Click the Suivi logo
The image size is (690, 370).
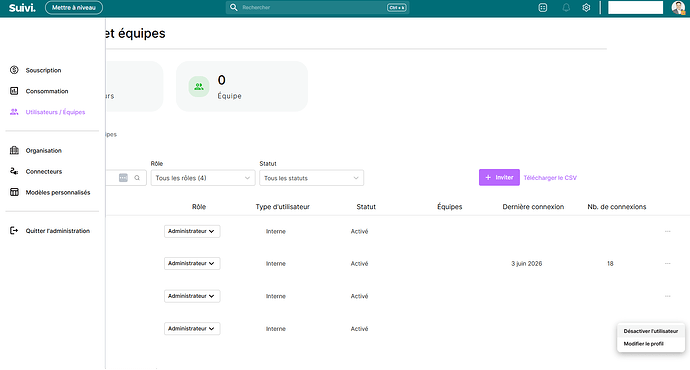(x=22, y=7)
